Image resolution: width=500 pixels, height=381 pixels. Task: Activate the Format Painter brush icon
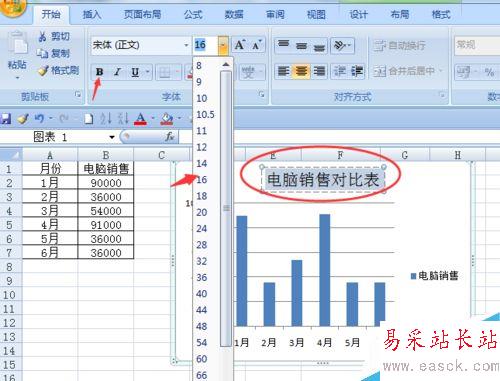43,70
